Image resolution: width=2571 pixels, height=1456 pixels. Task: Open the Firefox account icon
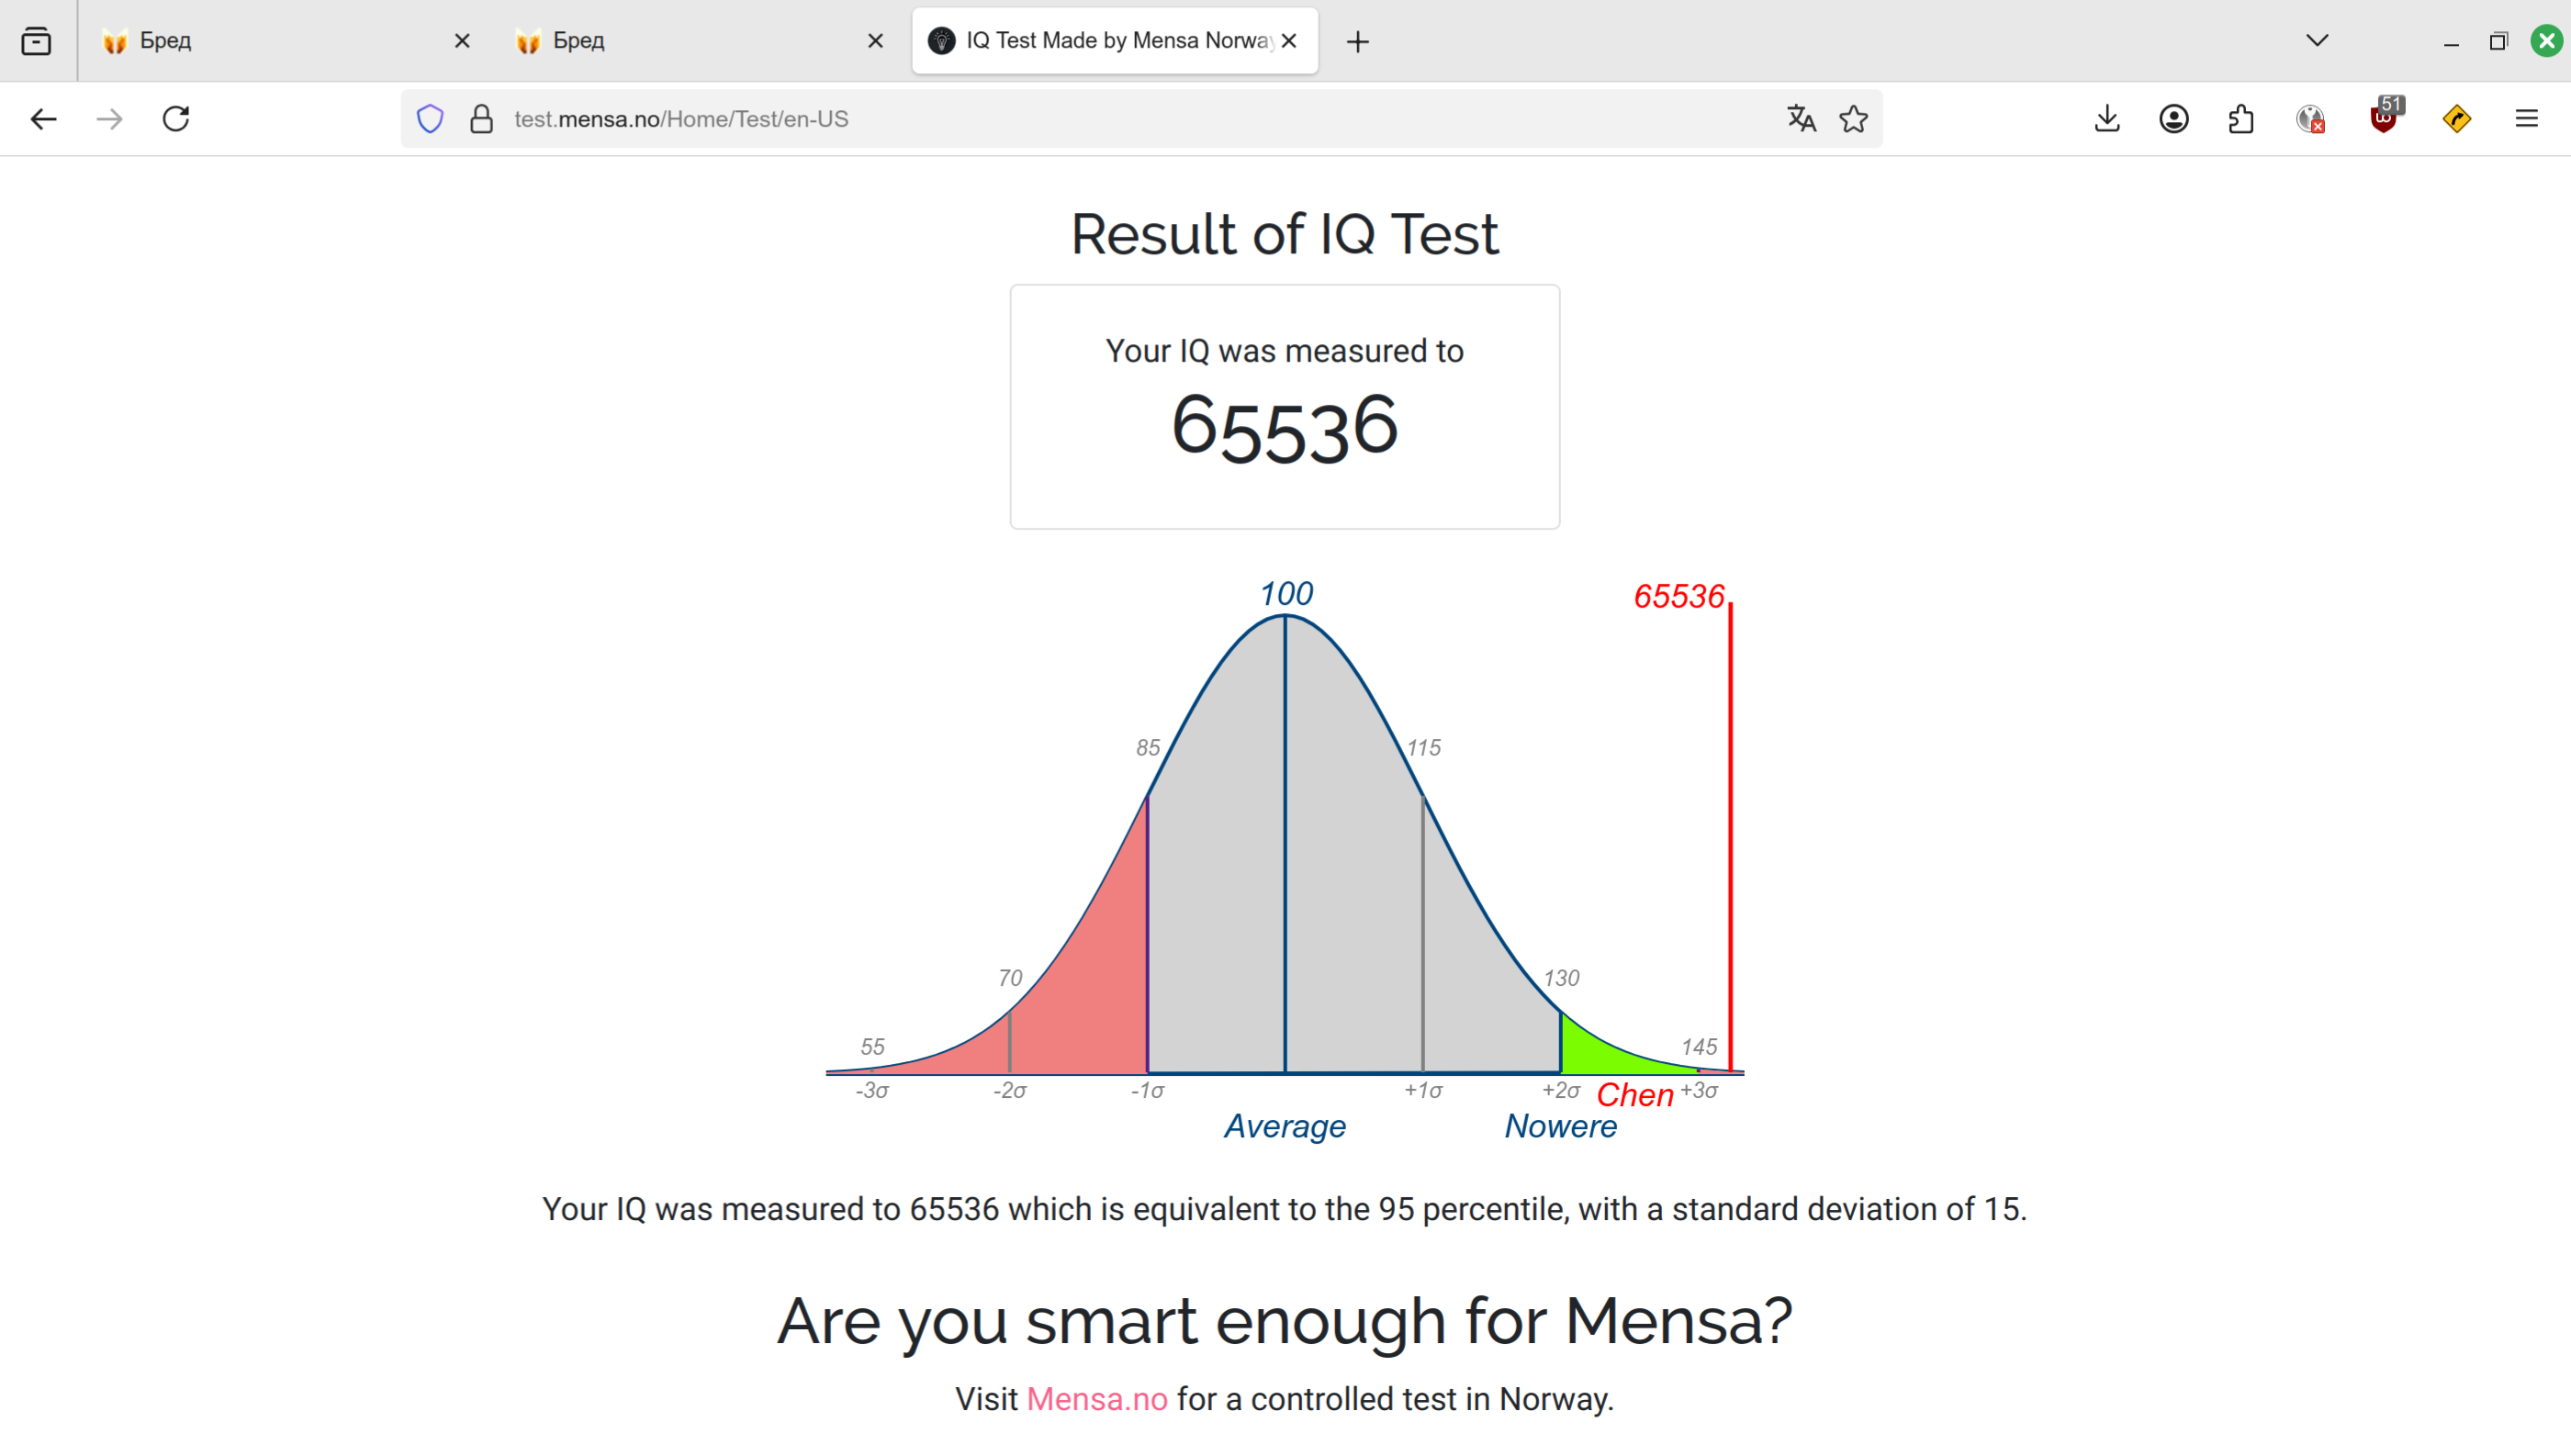[x=2174, y=119]
